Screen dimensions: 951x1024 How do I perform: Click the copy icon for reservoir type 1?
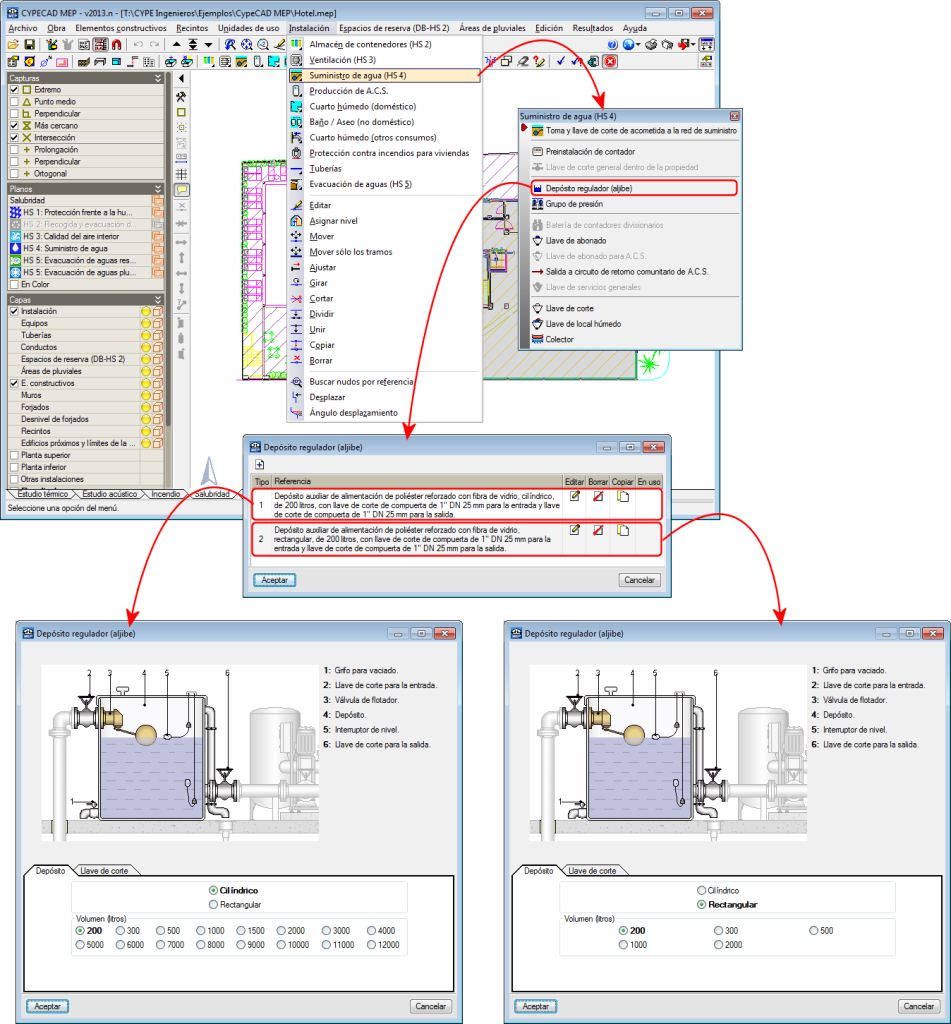tap(623, 496)
